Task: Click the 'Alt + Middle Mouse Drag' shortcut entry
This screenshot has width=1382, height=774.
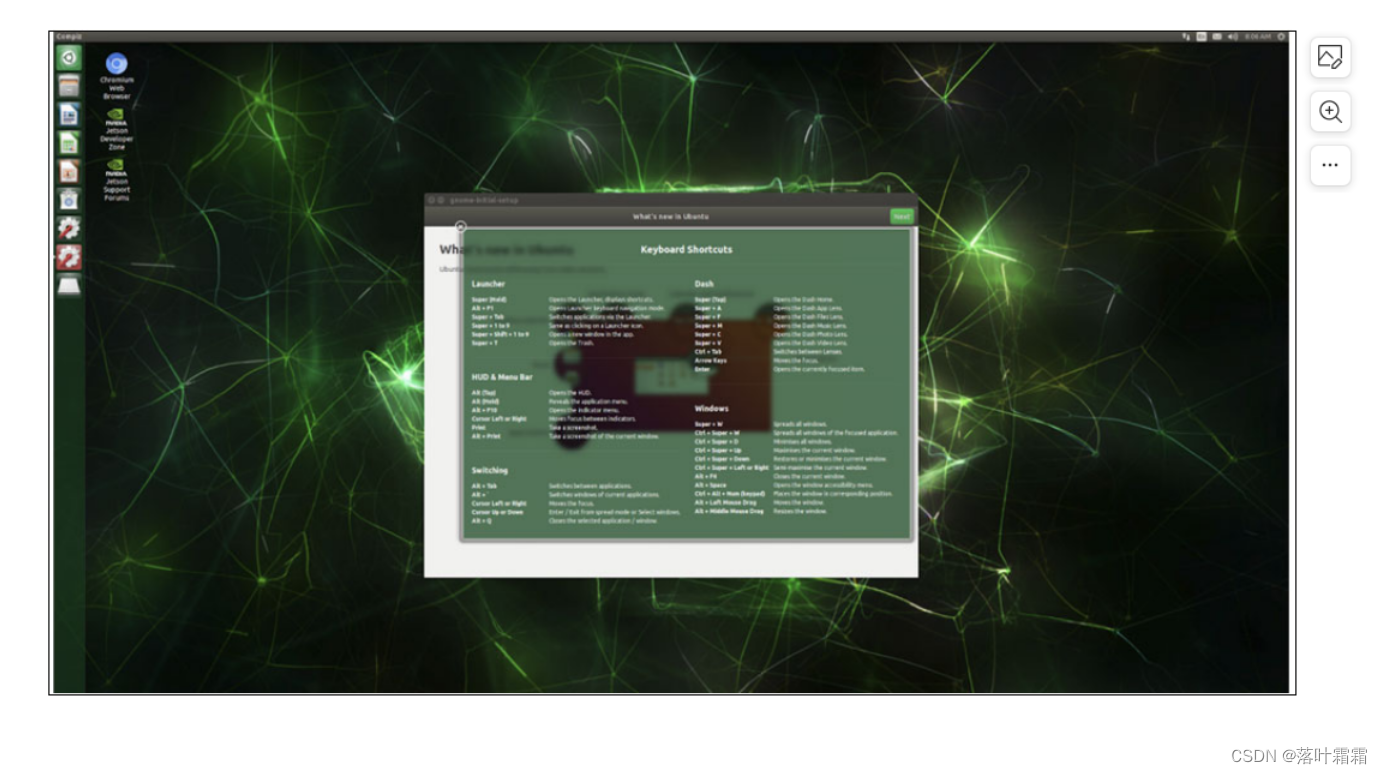Action: tap(729, 511)
